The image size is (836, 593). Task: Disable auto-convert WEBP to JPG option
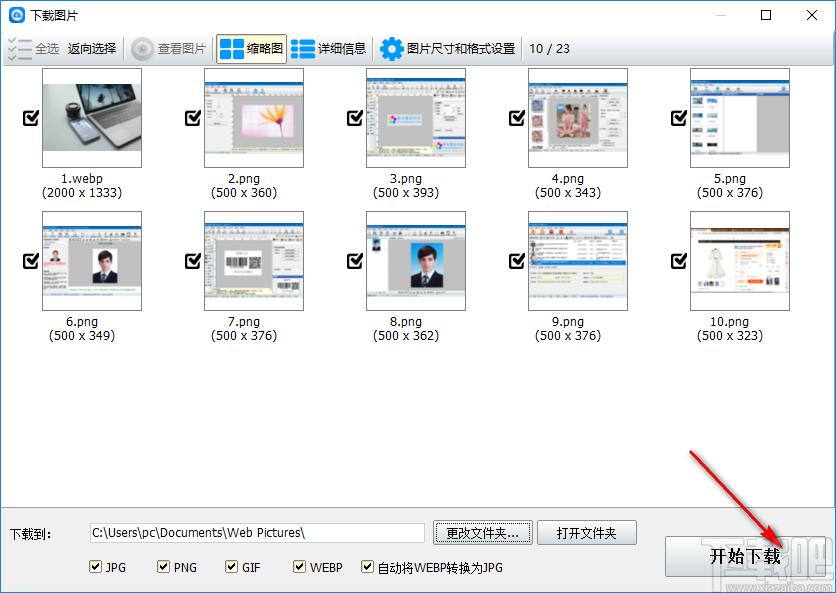point(368,567)
